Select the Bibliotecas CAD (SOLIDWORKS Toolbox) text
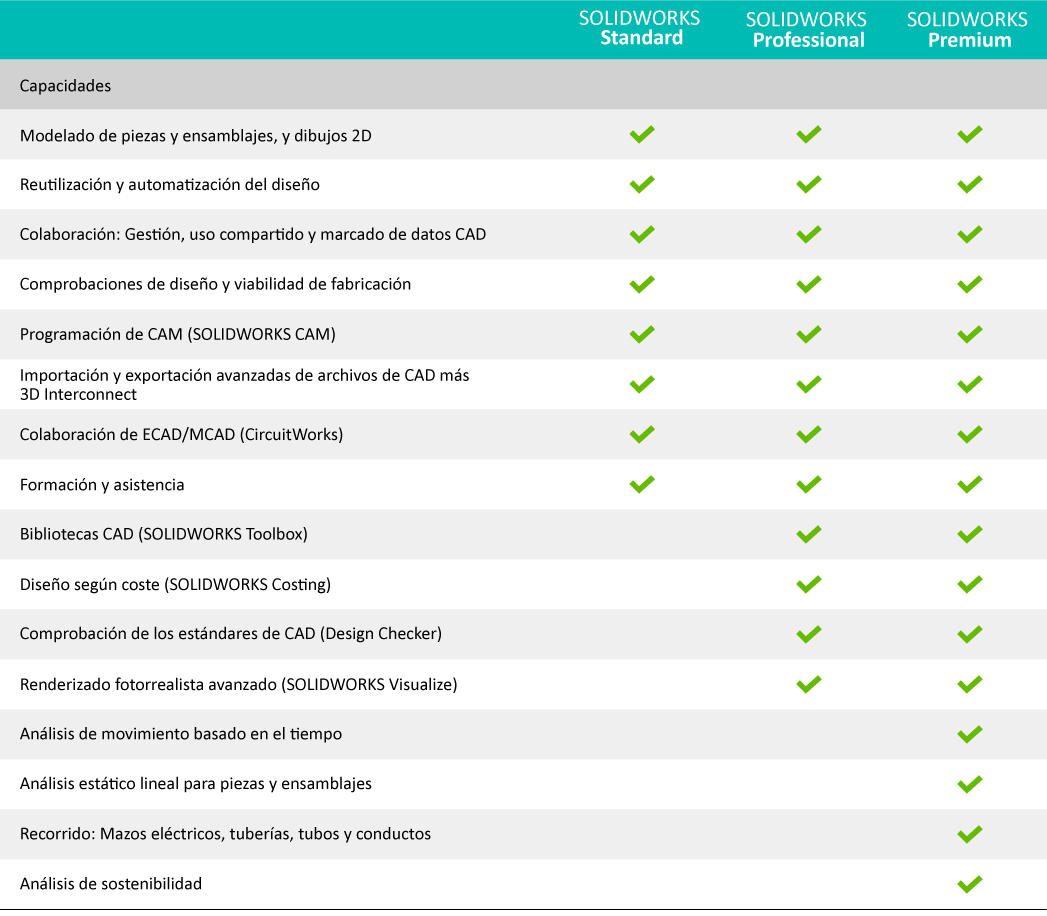The width and height of the screenshot is (1047, 916). [x=164, y=534]
